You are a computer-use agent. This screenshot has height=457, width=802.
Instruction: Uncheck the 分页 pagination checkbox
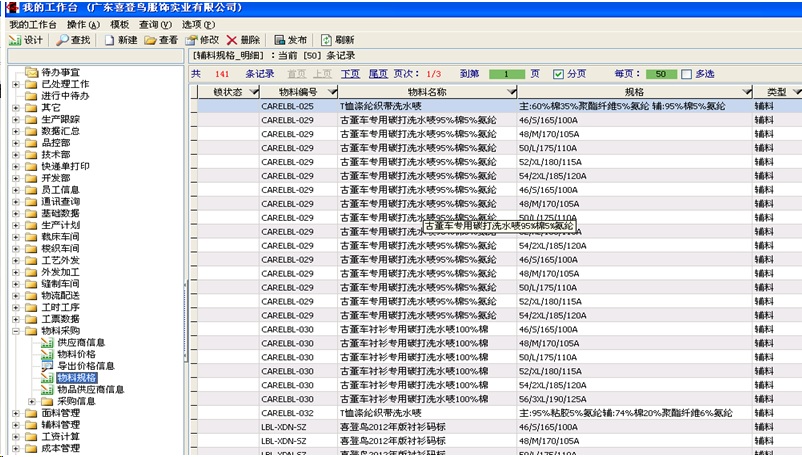coord(559,74)
